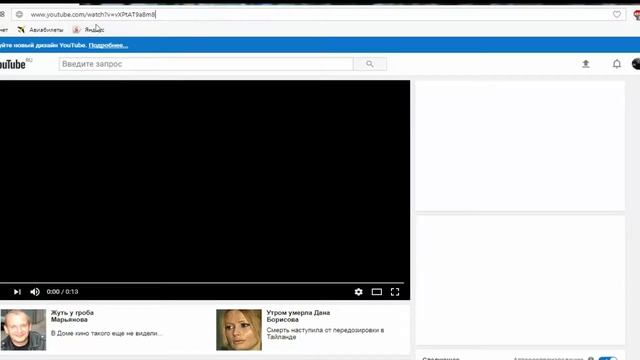Open the player settings gear
This screenshot has height=360, width=640.
coord(358,292)
